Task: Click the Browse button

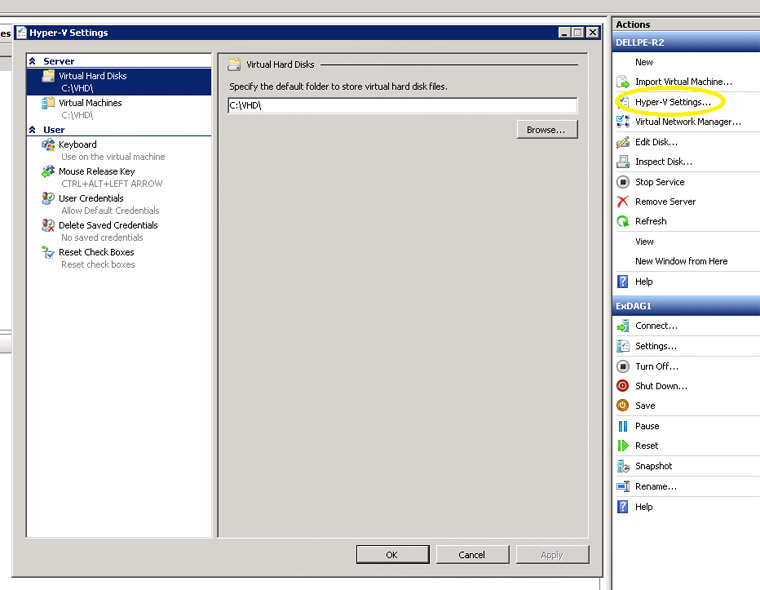Action: point(547,130)
